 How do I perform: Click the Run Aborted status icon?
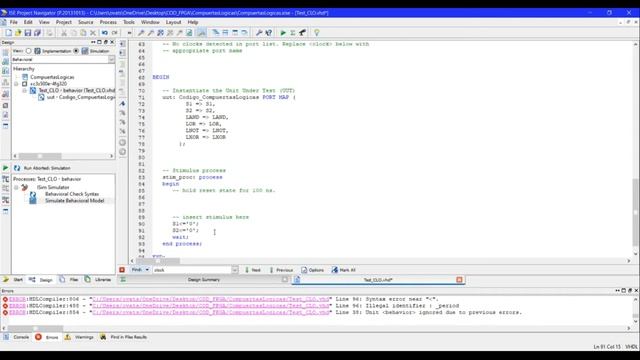(17, 168)
